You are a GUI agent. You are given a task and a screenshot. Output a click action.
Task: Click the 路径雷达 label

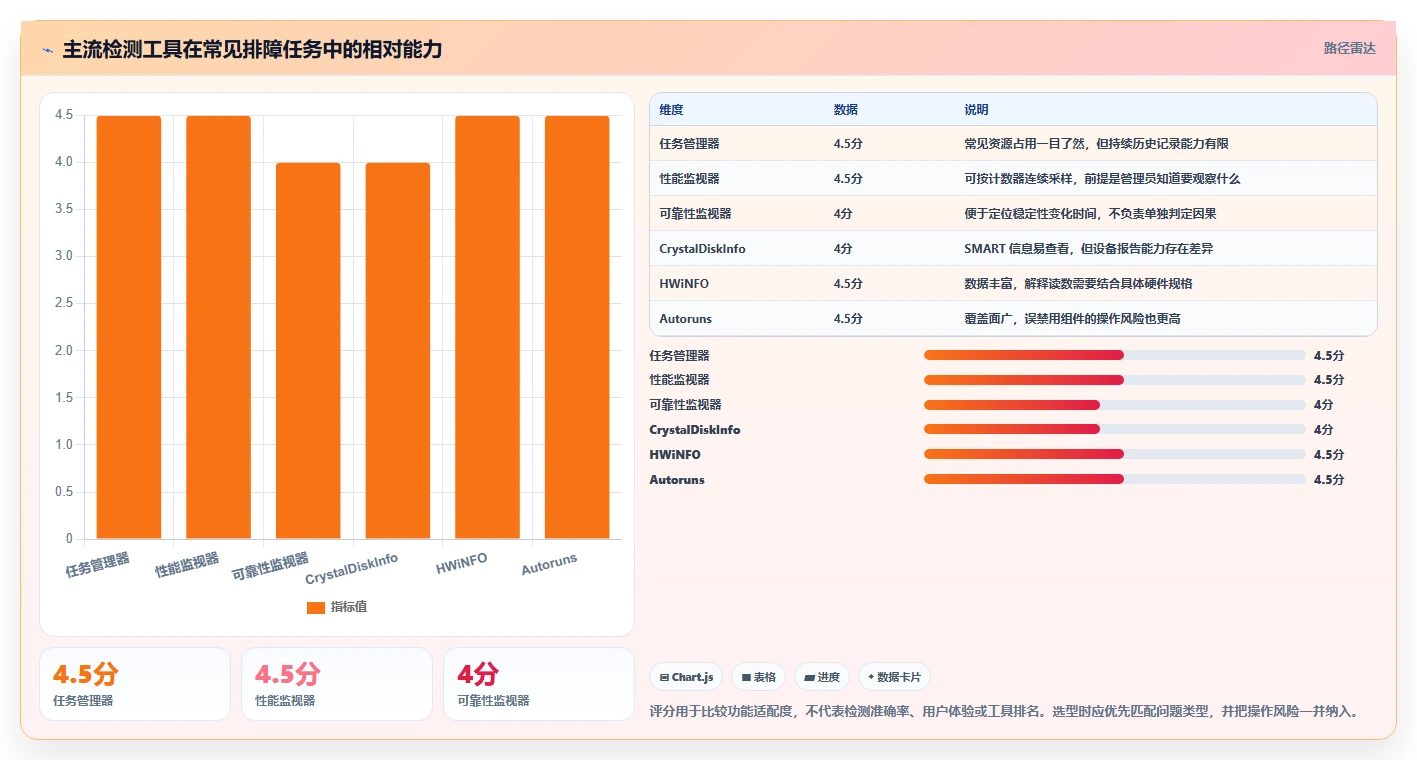1349,48
